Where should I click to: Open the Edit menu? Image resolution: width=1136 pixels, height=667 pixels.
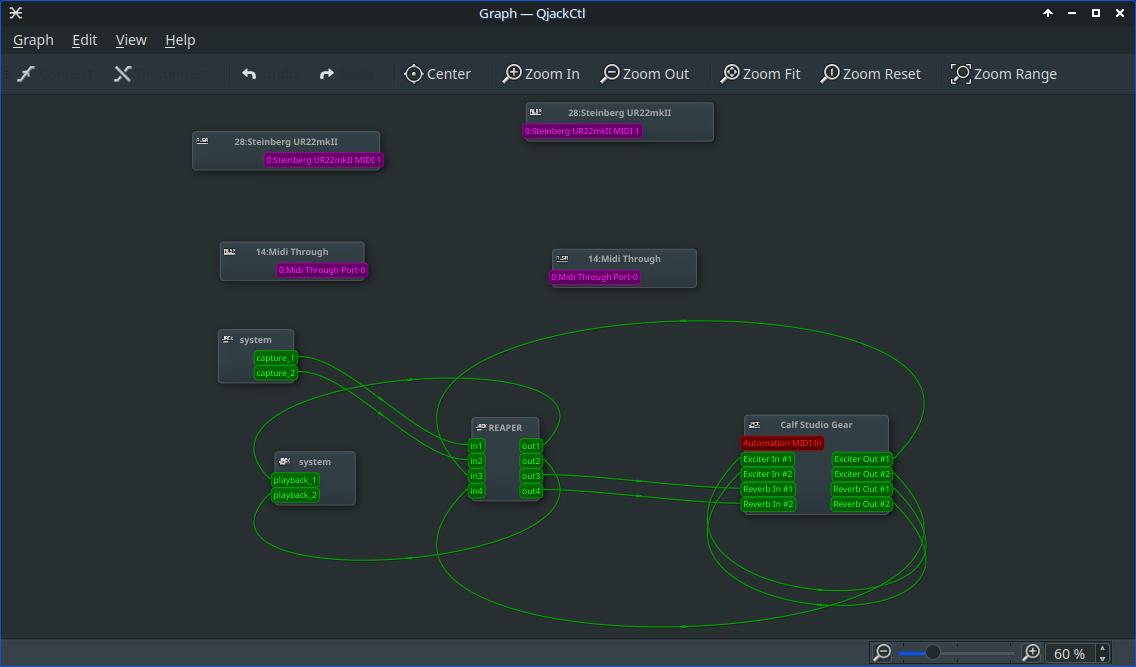coord(84,40)
